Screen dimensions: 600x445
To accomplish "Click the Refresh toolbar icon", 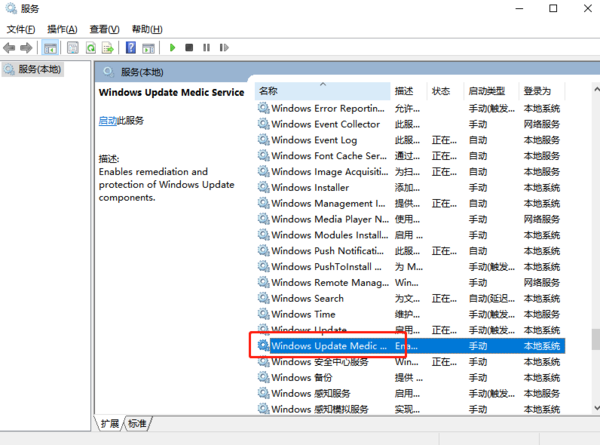I will point(91,48).
